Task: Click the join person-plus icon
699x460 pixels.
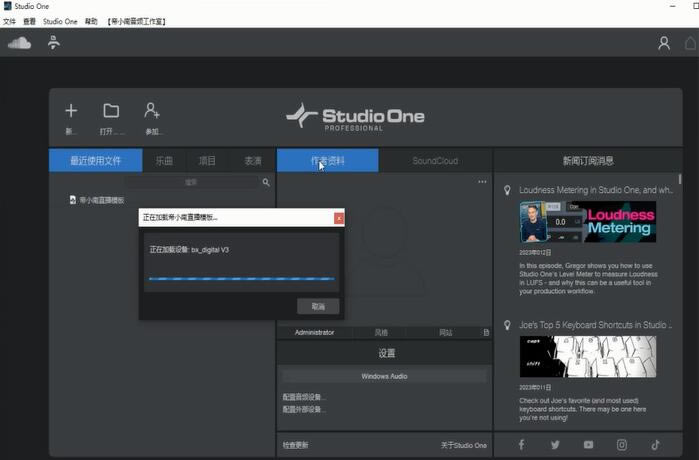Action: 152,110
